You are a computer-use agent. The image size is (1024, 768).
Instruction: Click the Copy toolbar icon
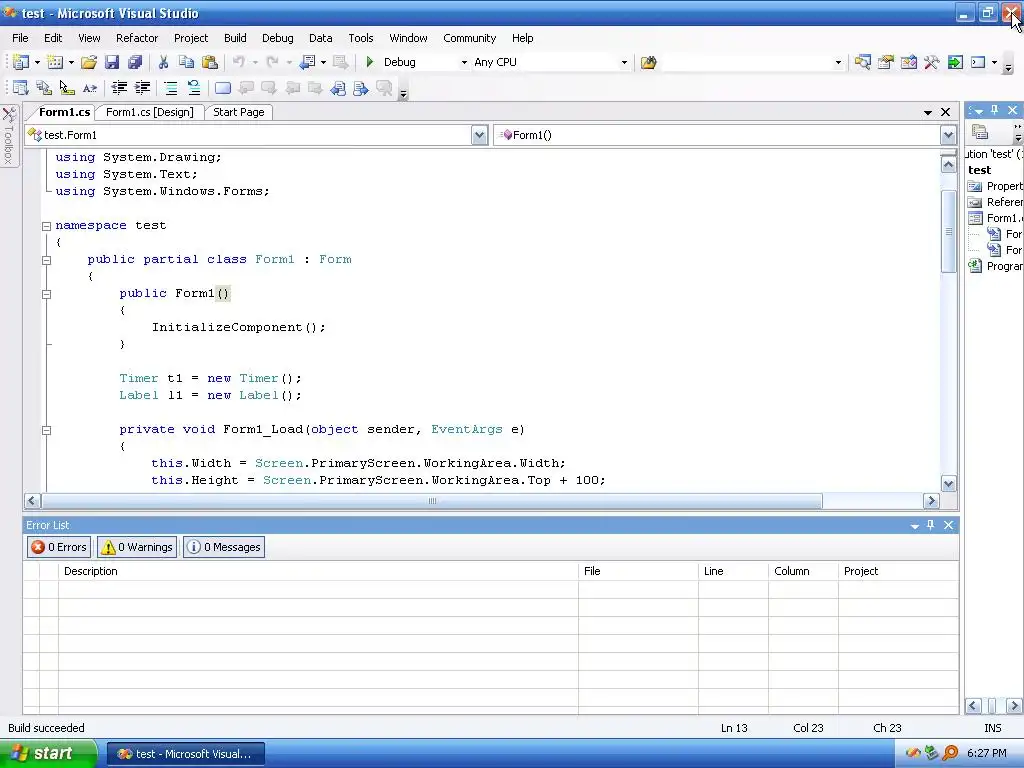coord(186,62)
